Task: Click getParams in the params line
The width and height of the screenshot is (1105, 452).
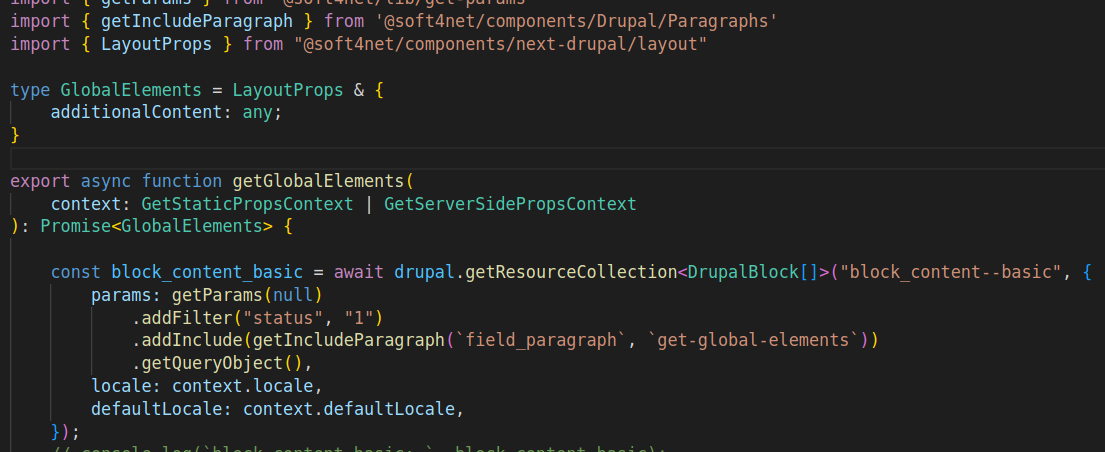Action: point(217,295)
